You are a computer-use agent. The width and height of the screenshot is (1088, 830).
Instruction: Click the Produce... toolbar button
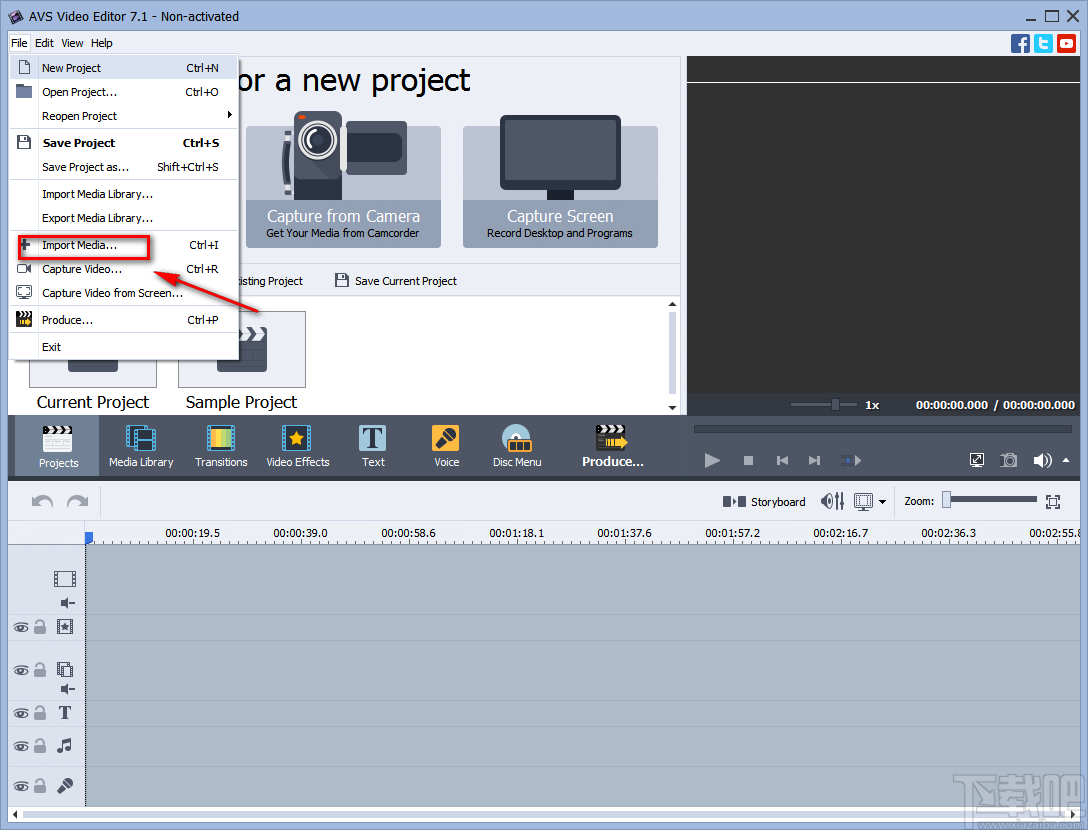click(612, 446)
